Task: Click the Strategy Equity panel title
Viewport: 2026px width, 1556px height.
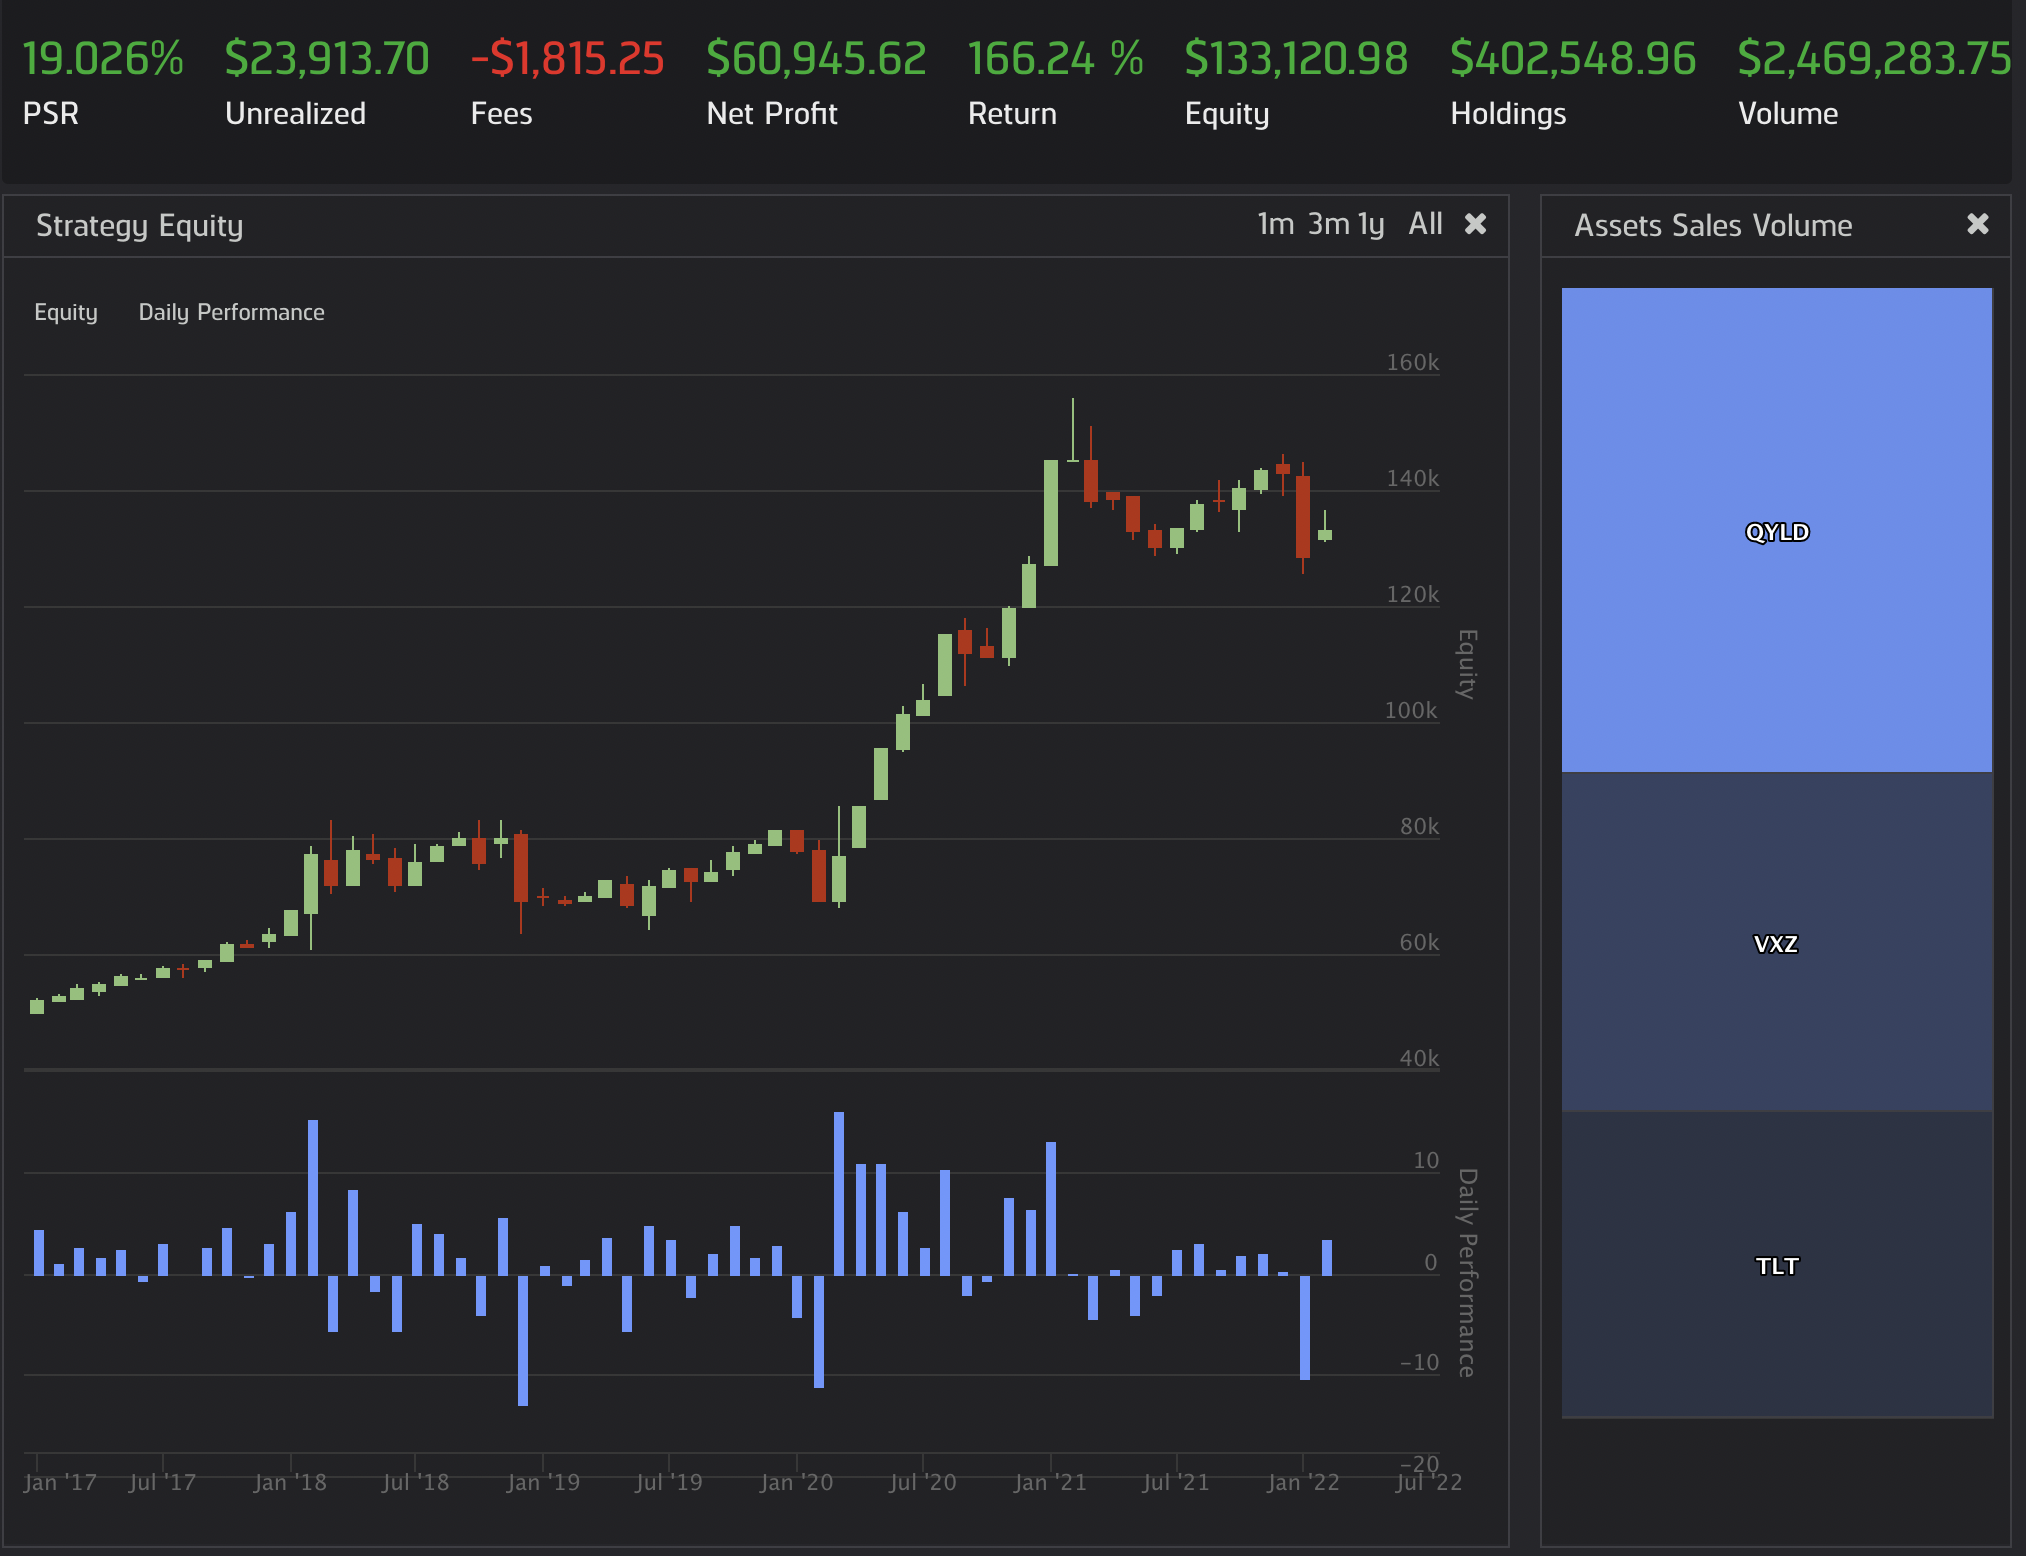Action: [140, 226]
